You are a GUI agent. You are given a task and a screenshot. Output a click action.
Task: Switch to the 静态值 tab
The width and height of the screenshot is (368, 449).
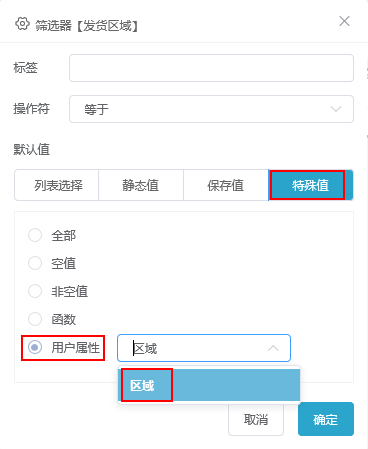(x=141, y=185)
